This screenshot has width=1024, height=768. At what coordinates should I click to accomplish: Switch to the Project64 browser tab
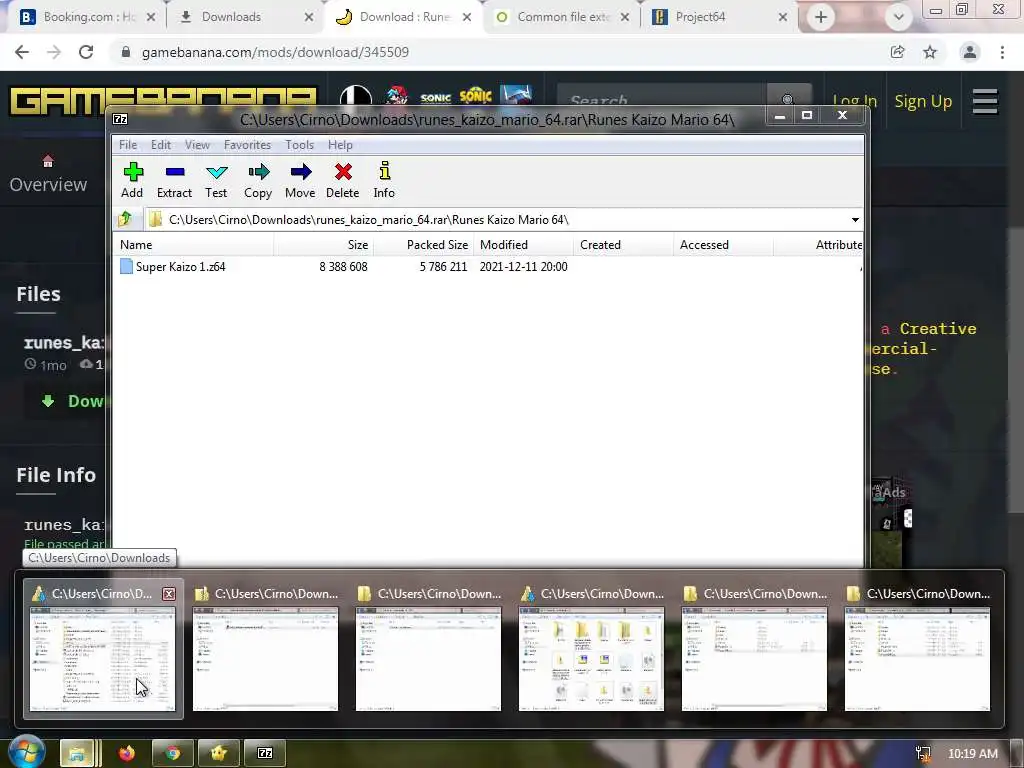(x=720, y=17)
